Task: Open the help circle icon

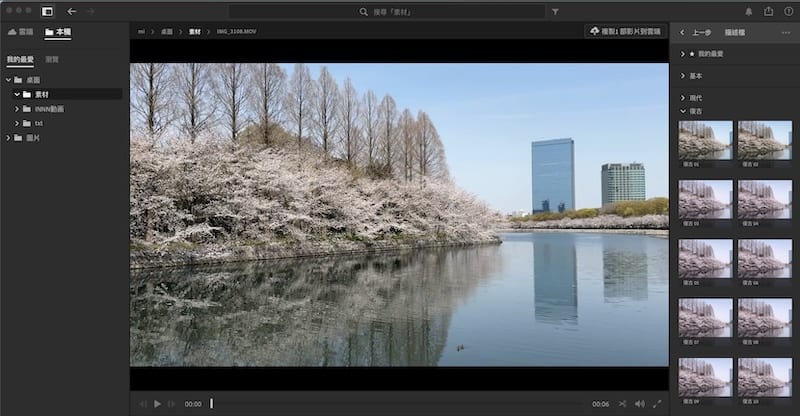Action: (788, 11)
